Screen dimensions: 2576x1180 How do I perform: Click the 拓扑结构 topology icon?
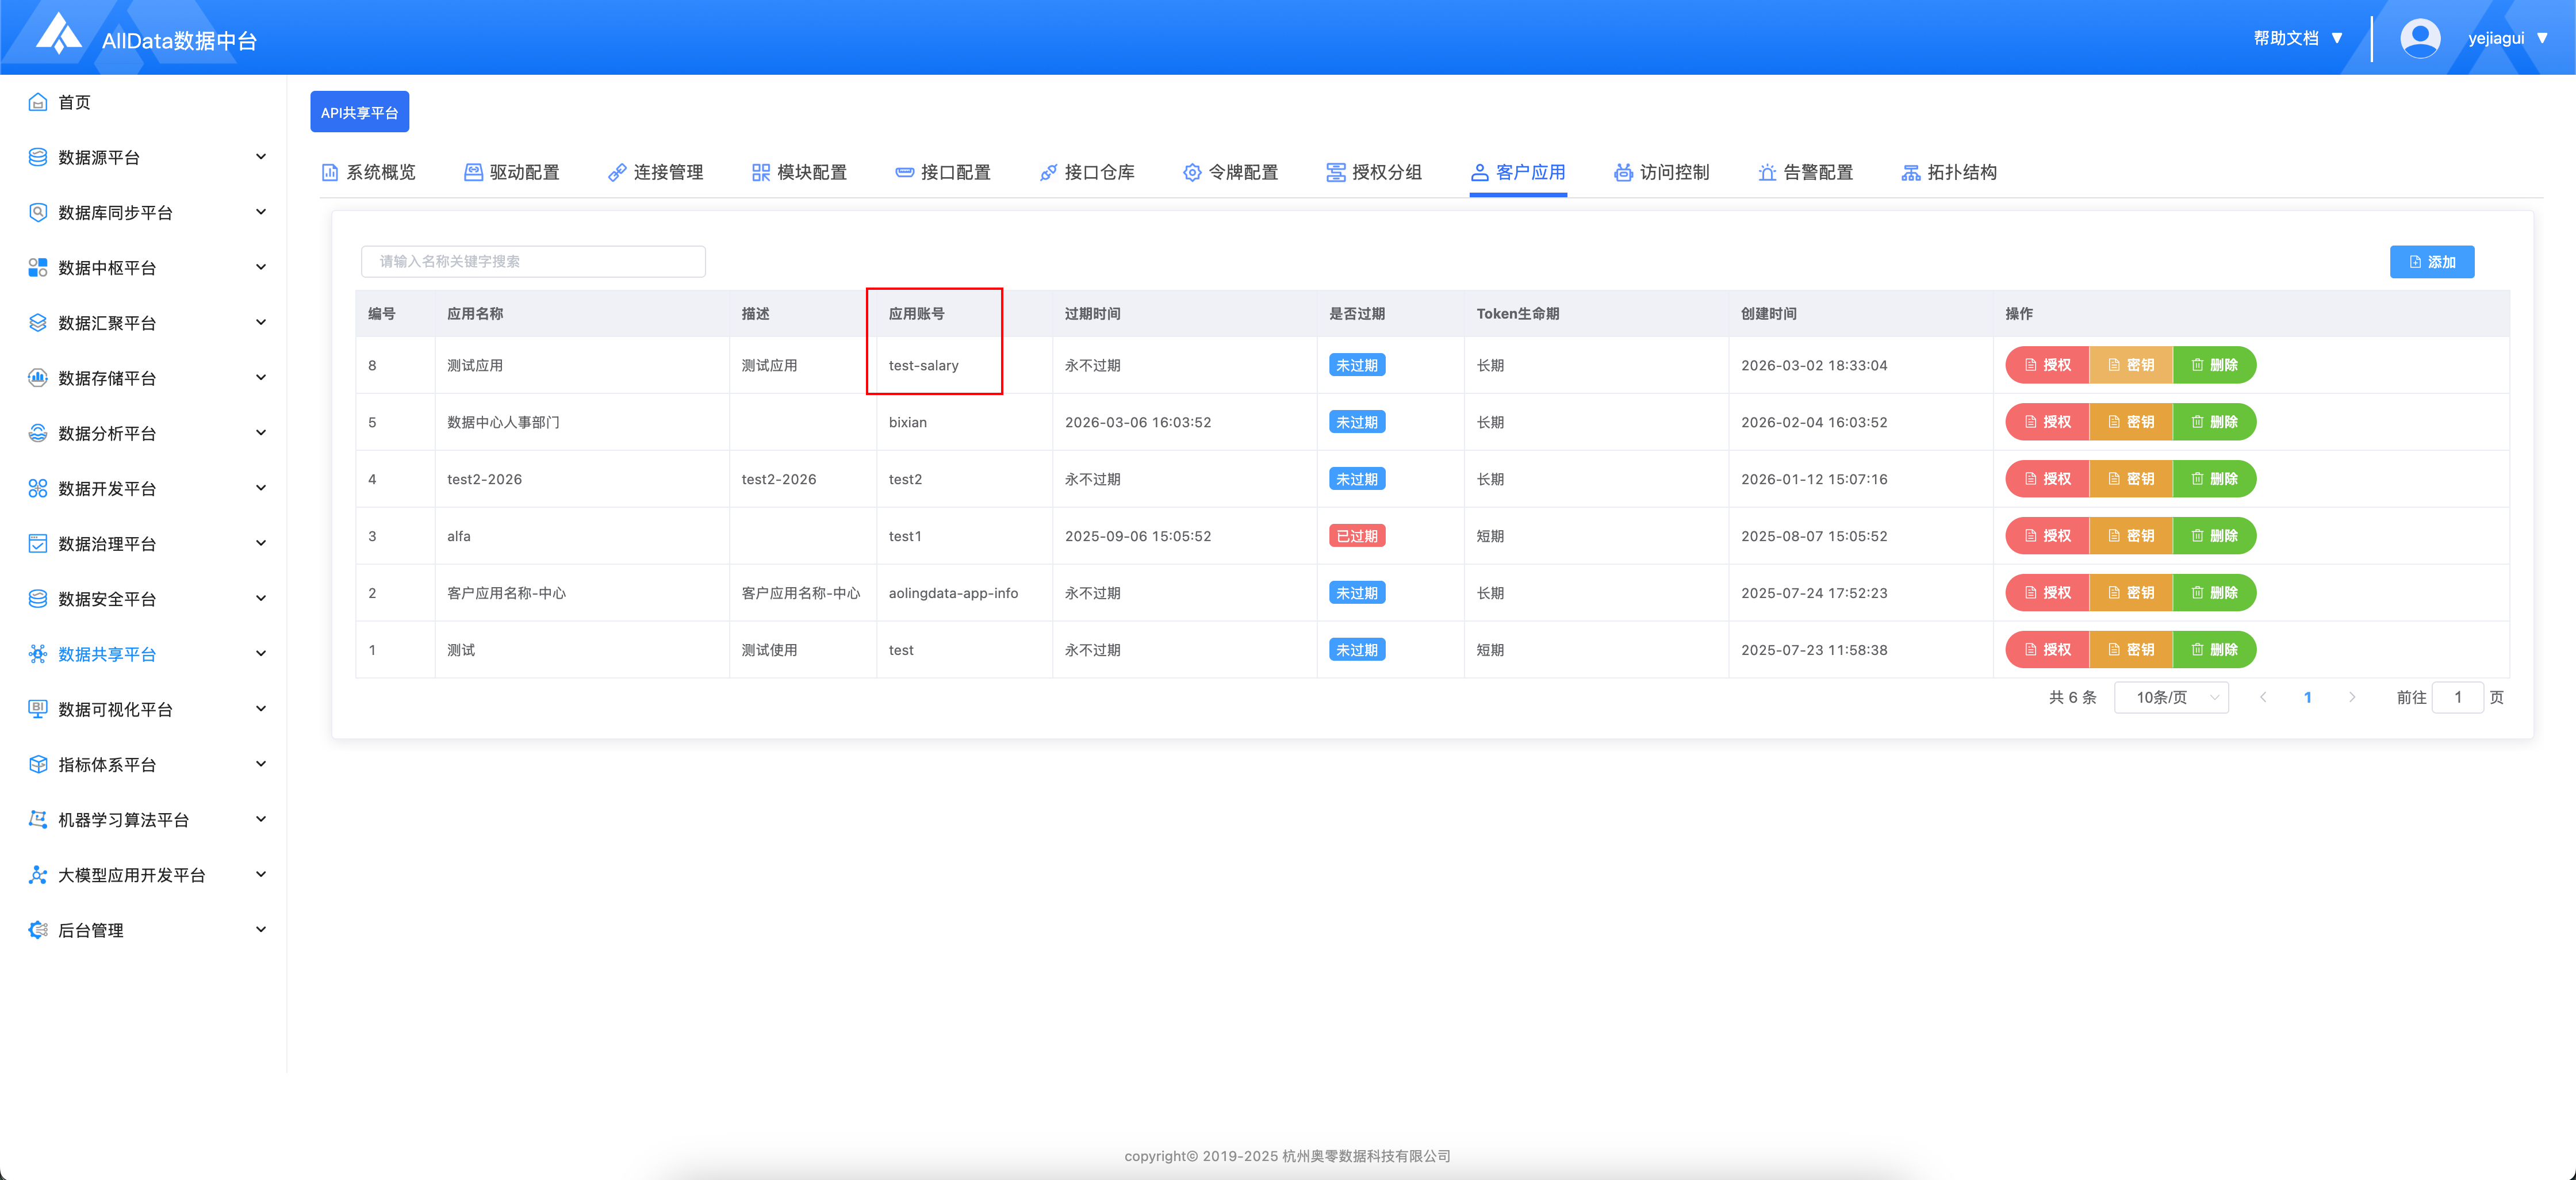pos(1910,173)
